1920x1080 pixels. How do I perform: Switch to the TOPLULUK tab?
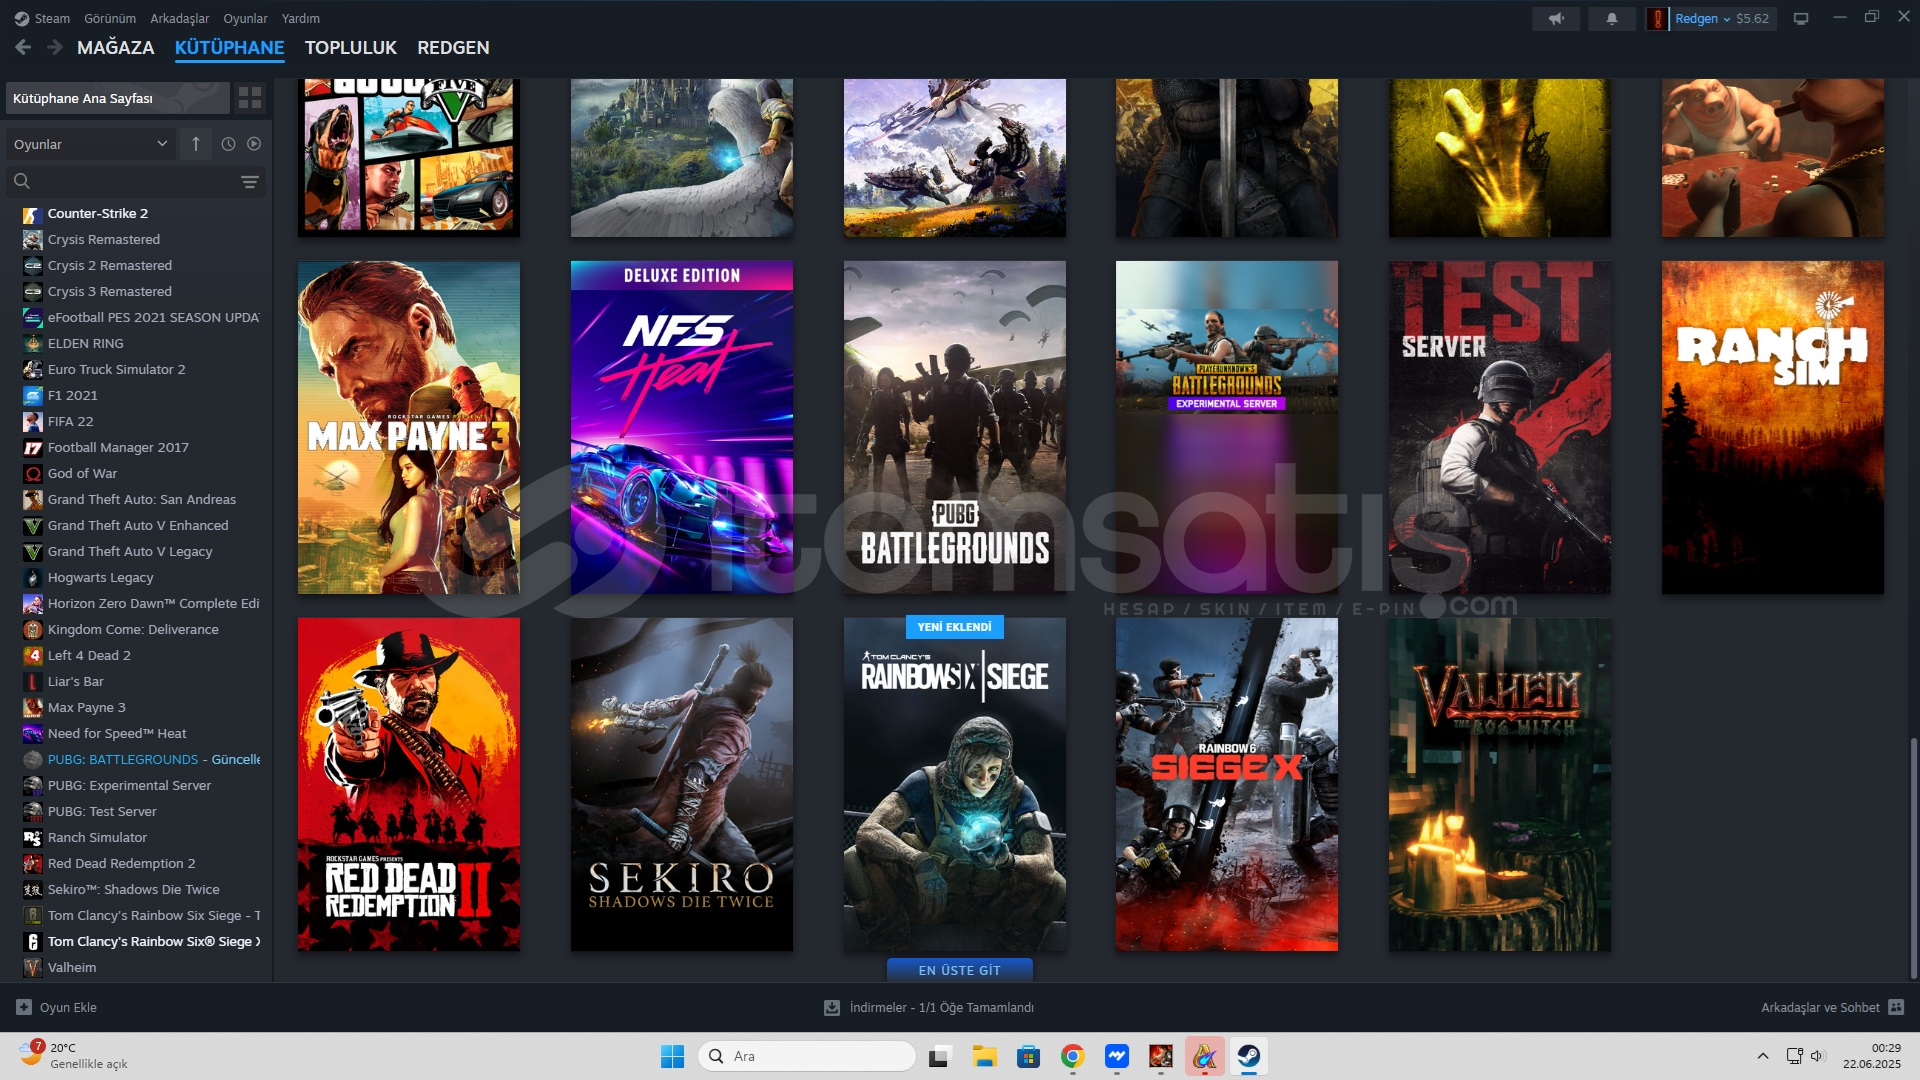point(351,47)
